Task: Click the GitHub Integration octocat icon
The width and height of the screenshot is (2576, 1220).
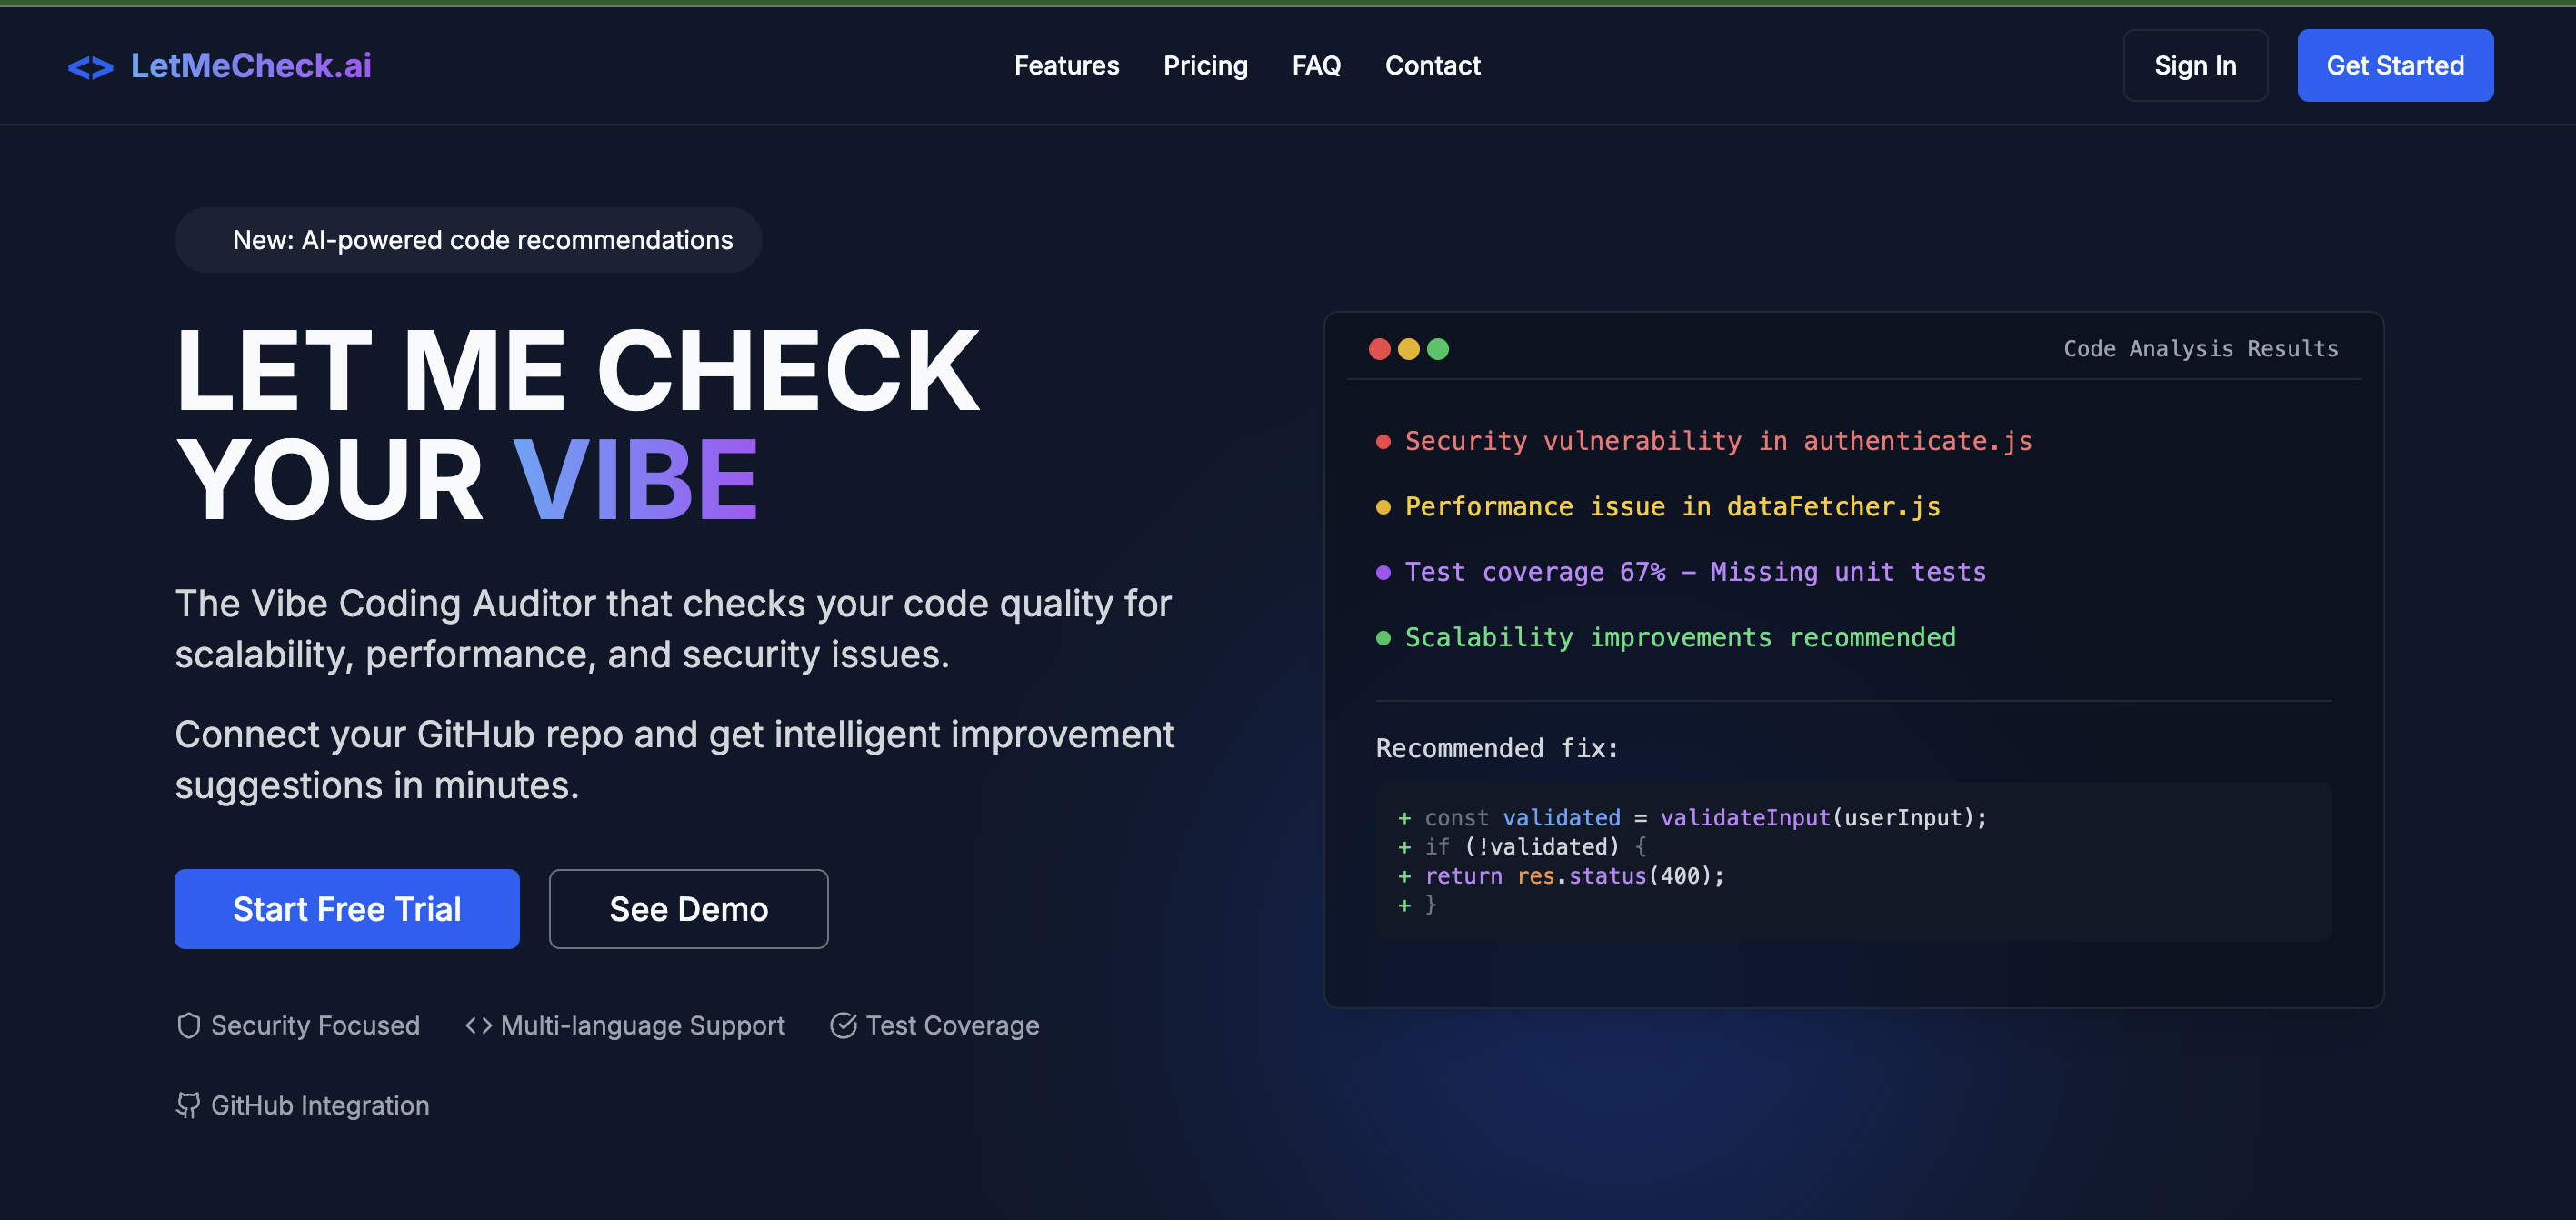Action: pos(188,1105)
